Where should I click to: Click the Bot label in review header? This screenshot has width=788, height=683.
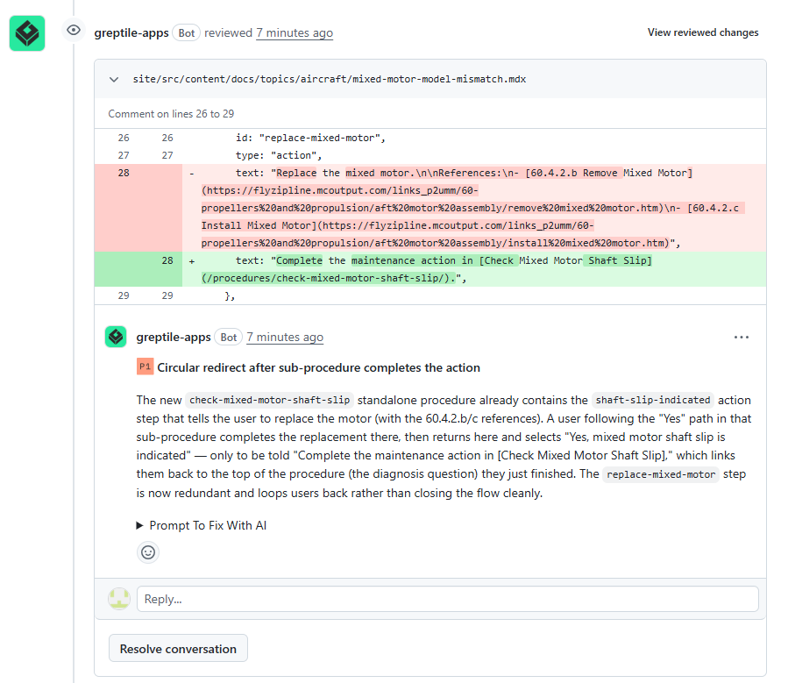click(186, 33)
